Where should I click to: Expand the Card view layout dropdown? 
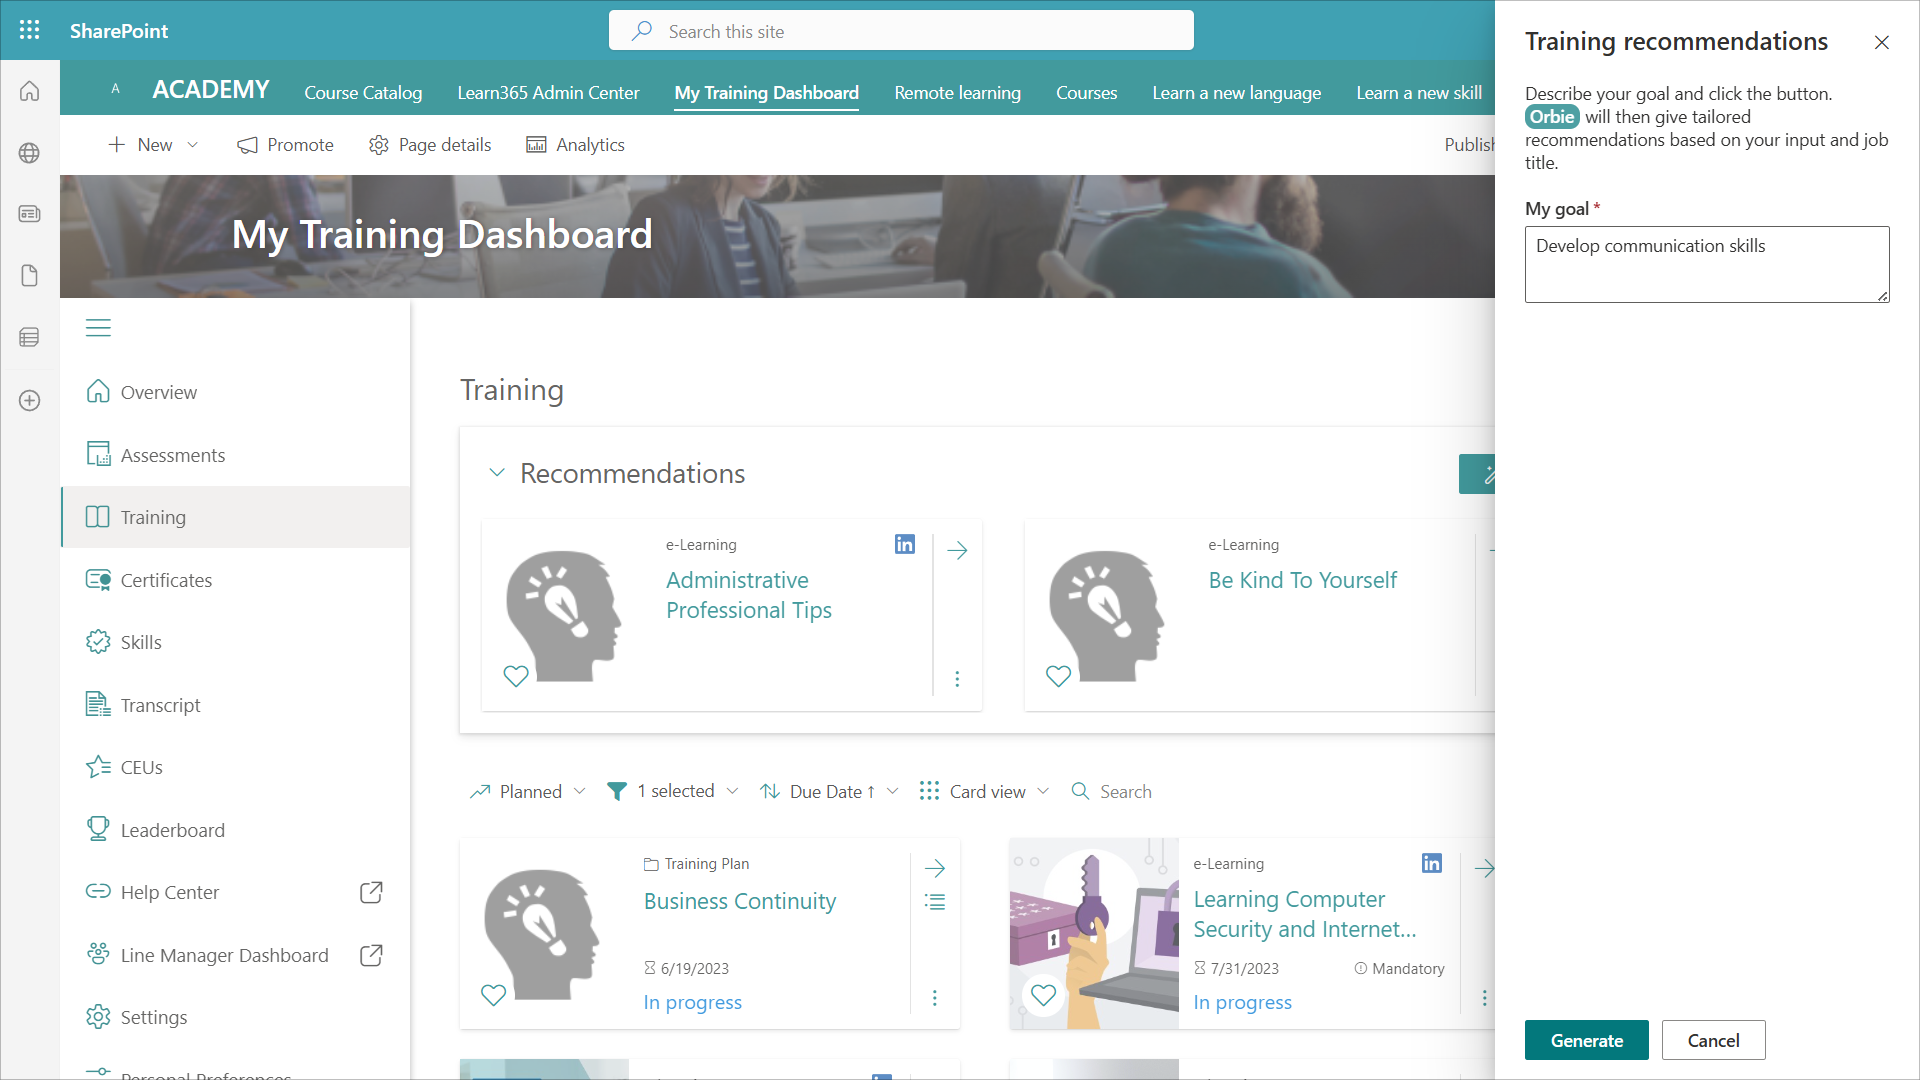(x=985, y=792)
